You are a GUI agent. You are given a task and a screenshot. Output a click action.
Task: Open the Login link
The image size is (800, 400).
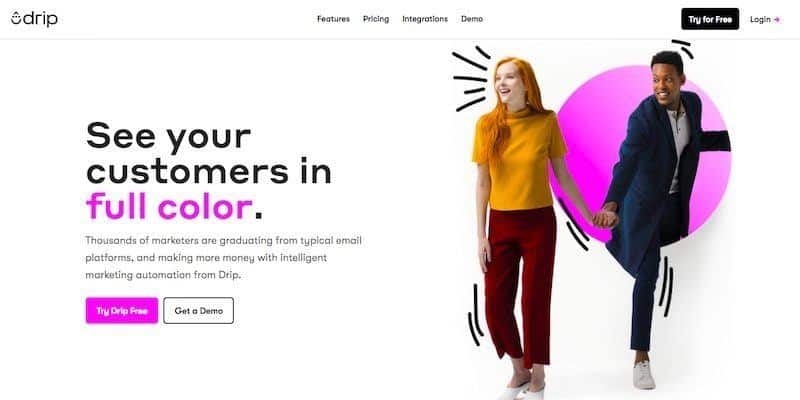pyautogui.click(x=760, y=19)
